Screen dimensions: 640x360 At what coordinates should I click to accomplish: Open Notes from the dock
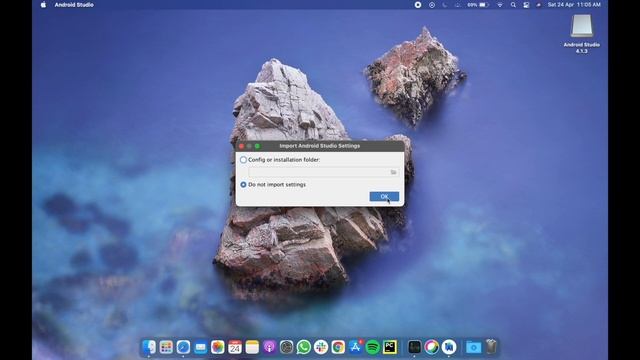pyautogui.click(x=252, y=347)
